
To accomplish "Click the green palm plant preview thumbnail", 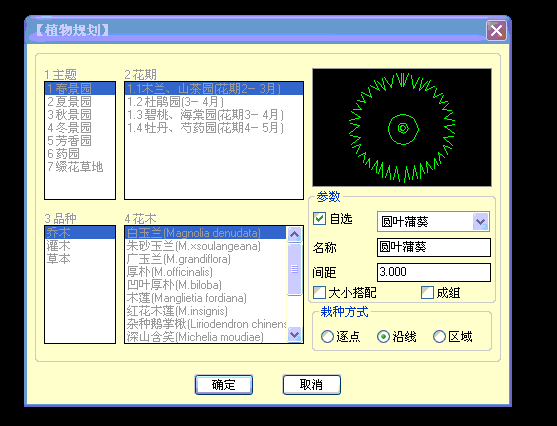I will coord(402,128).
